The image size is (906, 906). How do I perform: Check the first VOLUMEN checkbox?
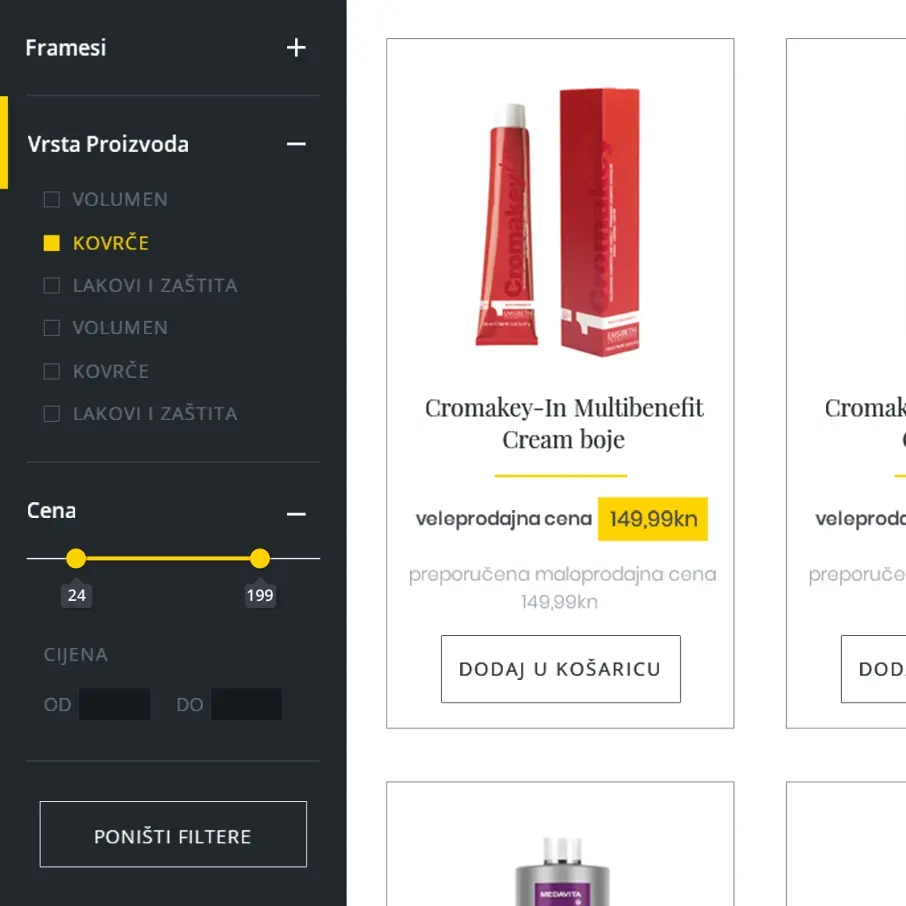(x=52, y=200)
